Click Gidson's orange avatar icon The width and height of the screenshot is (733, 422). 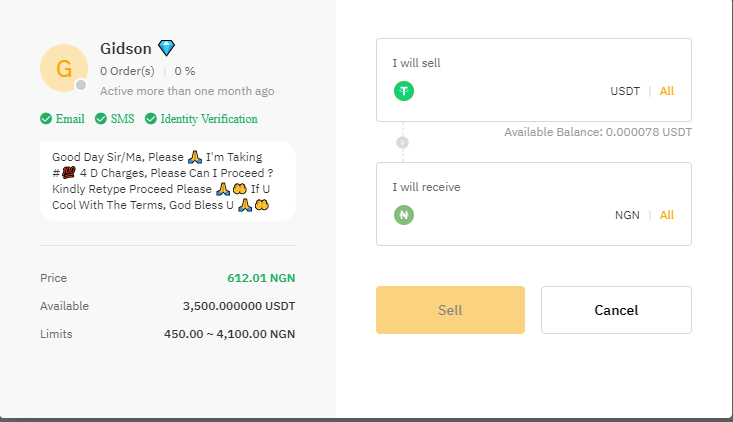coord(64,68)
